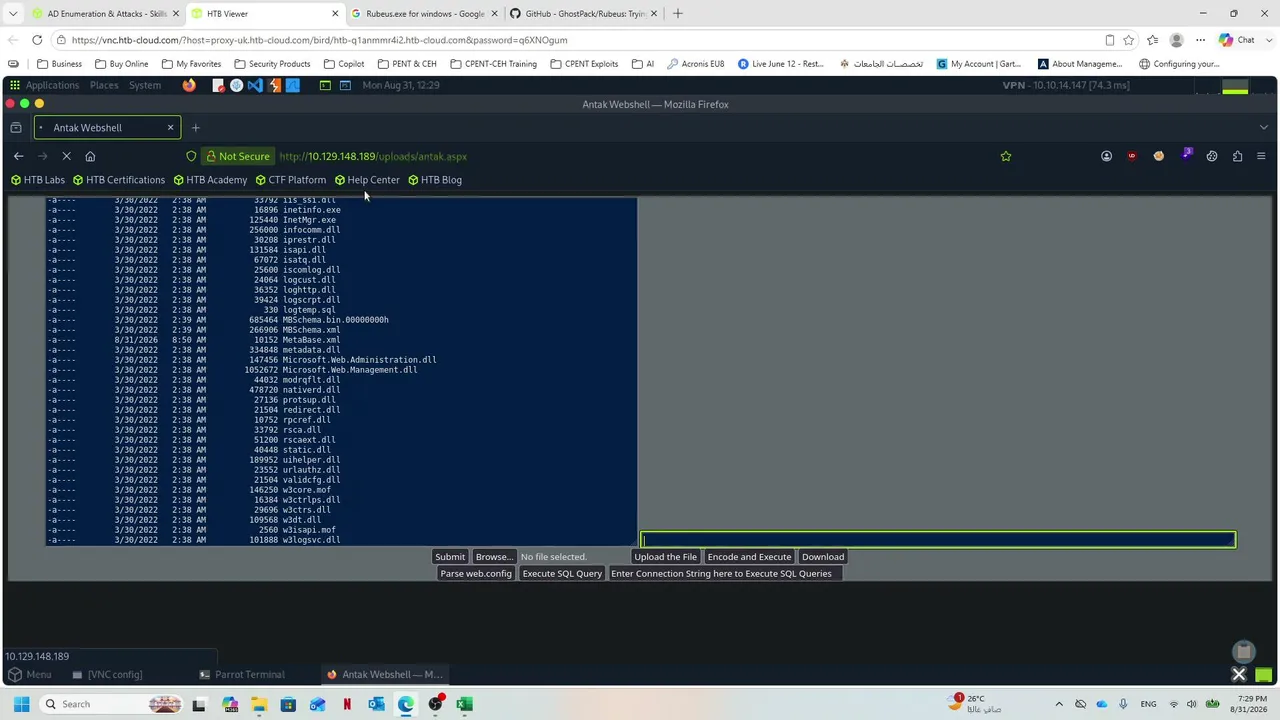Open Netflix in Windows taskbar
The height and width of the screenshot is (720, 1280).
pos(347,704)
